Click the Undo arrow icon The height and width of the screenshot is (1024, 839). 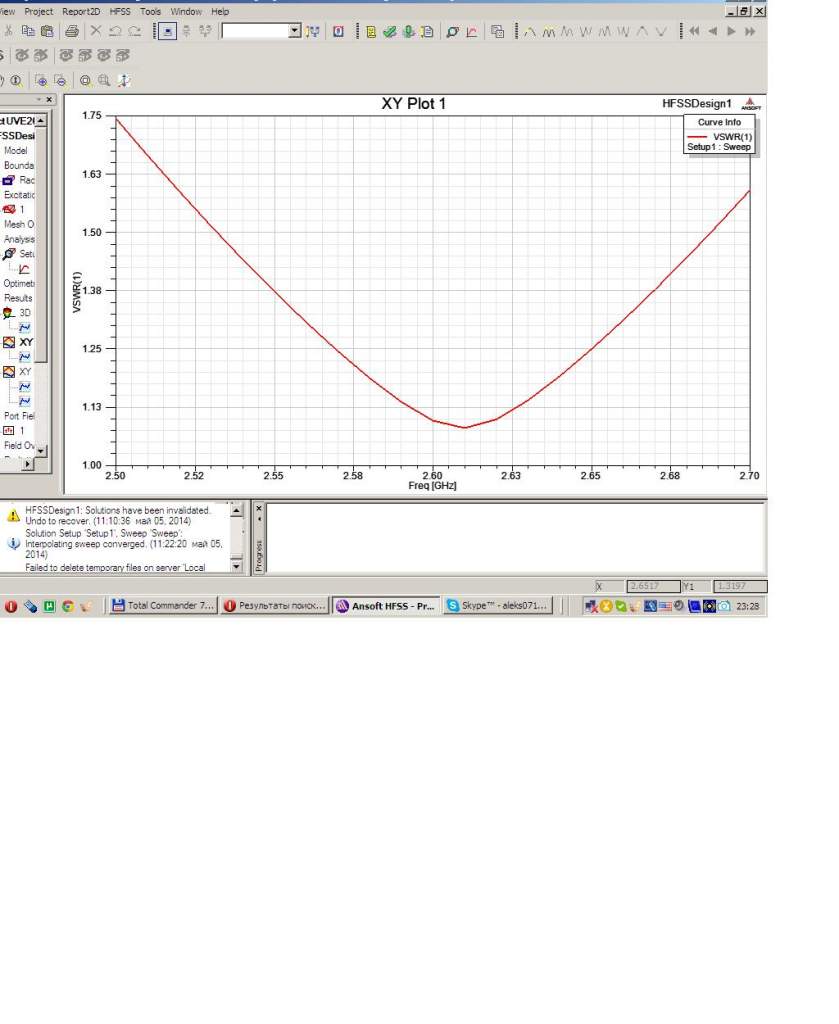click(115, 32)
